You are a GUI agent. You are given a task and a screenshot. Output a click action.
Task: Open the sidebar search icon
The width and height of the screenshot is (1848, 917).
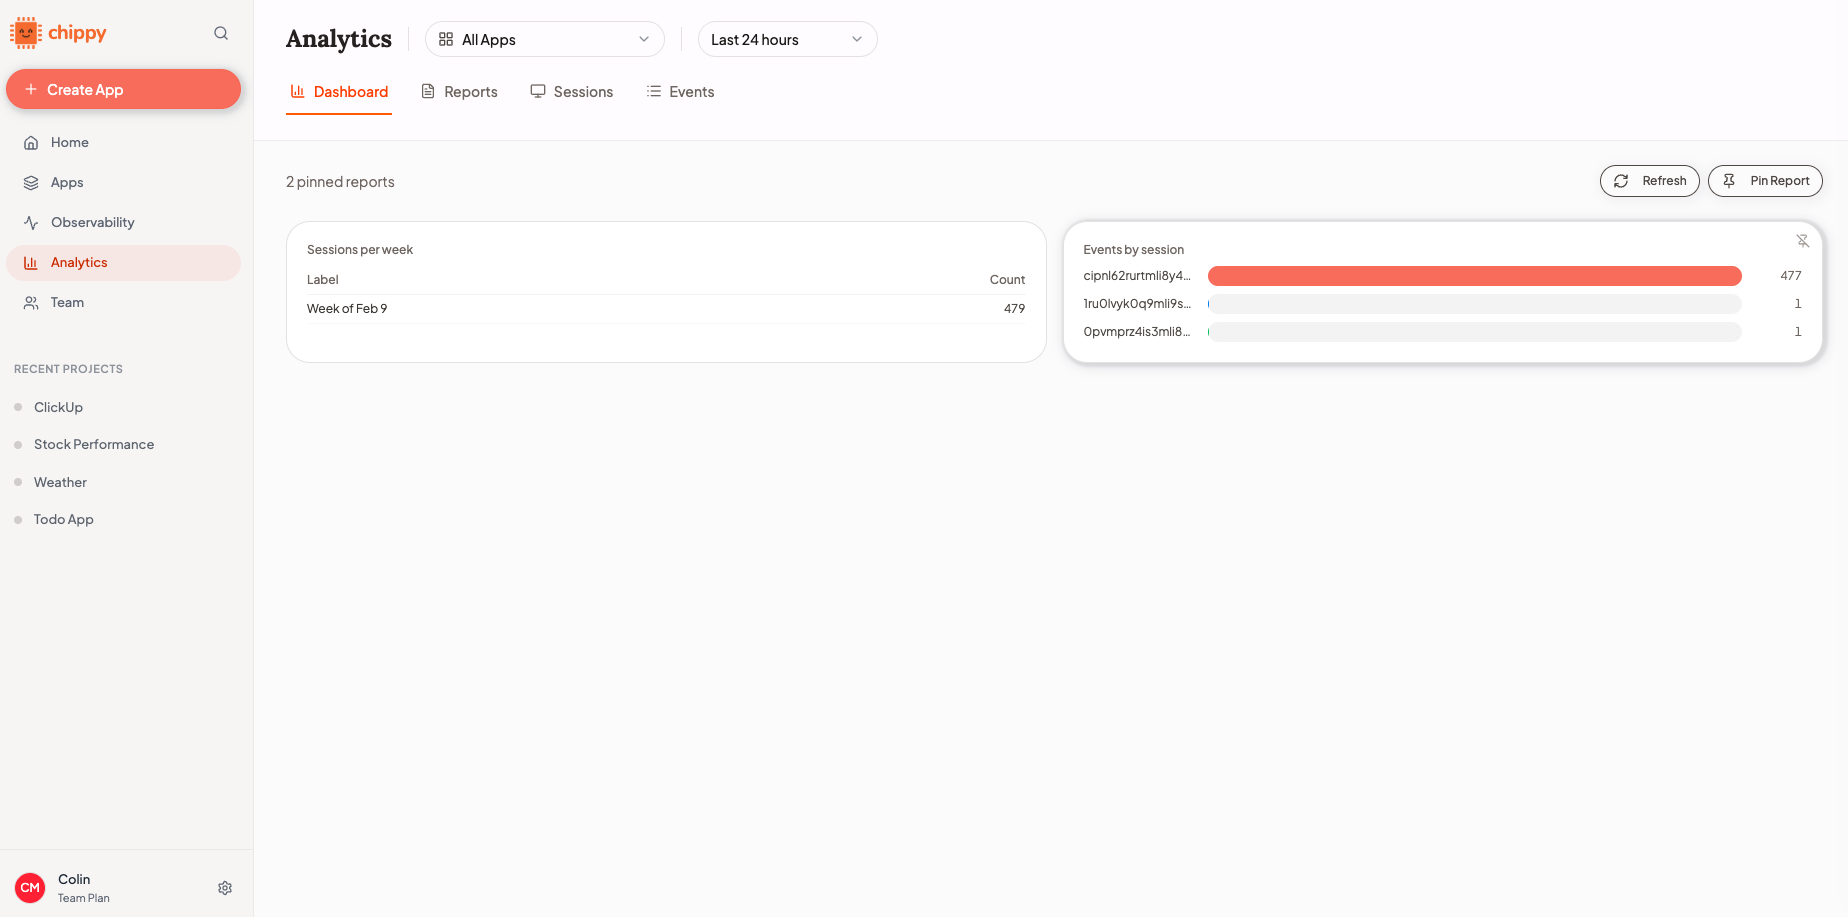point(221,33)
